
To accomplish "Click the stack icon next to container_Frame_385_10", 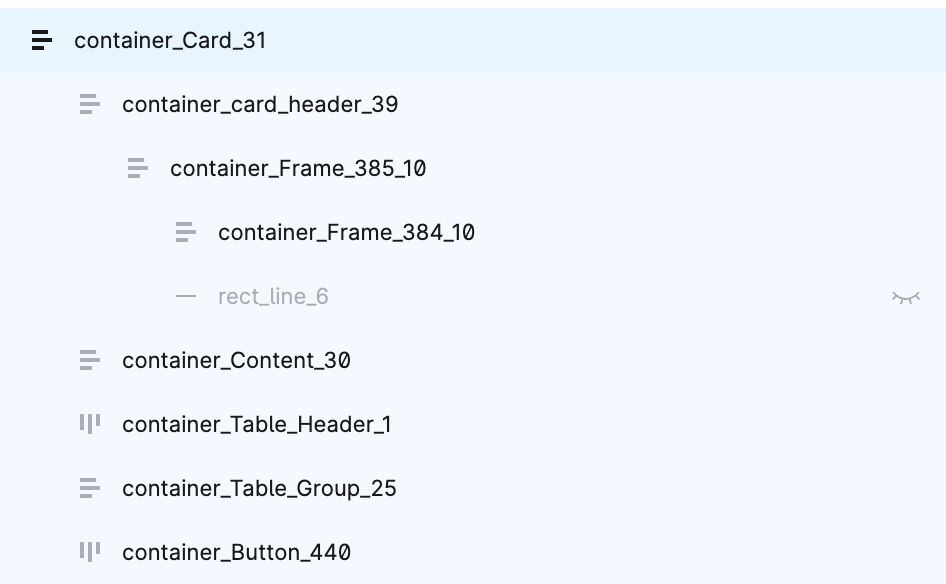I will (136, 168).
